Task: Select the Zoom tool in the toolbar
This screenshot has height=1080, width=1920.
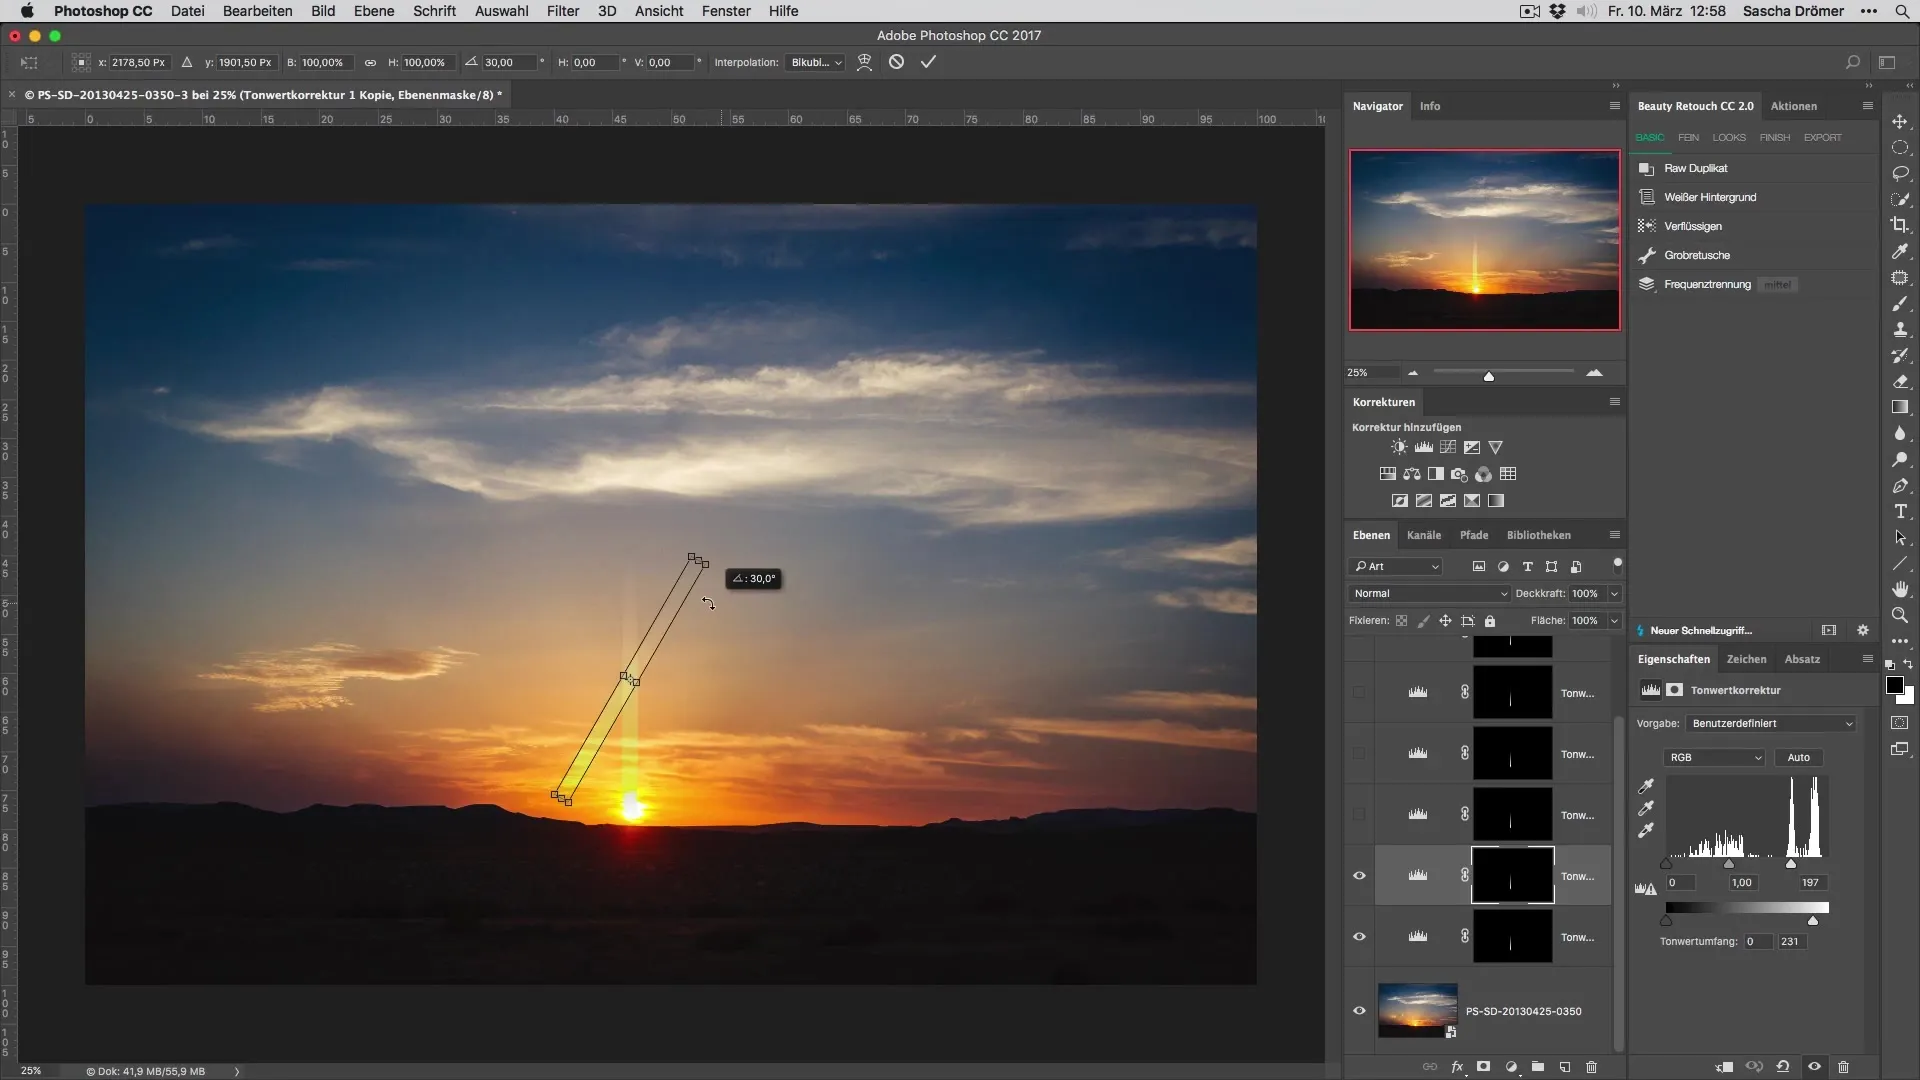Action: 1900,615
